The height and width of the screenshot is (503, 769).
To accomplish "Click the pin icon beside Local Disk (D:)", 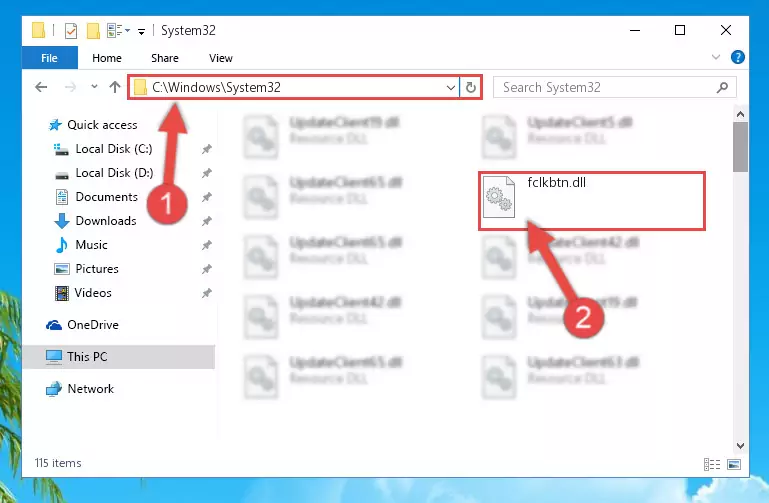I will point(206,173).
